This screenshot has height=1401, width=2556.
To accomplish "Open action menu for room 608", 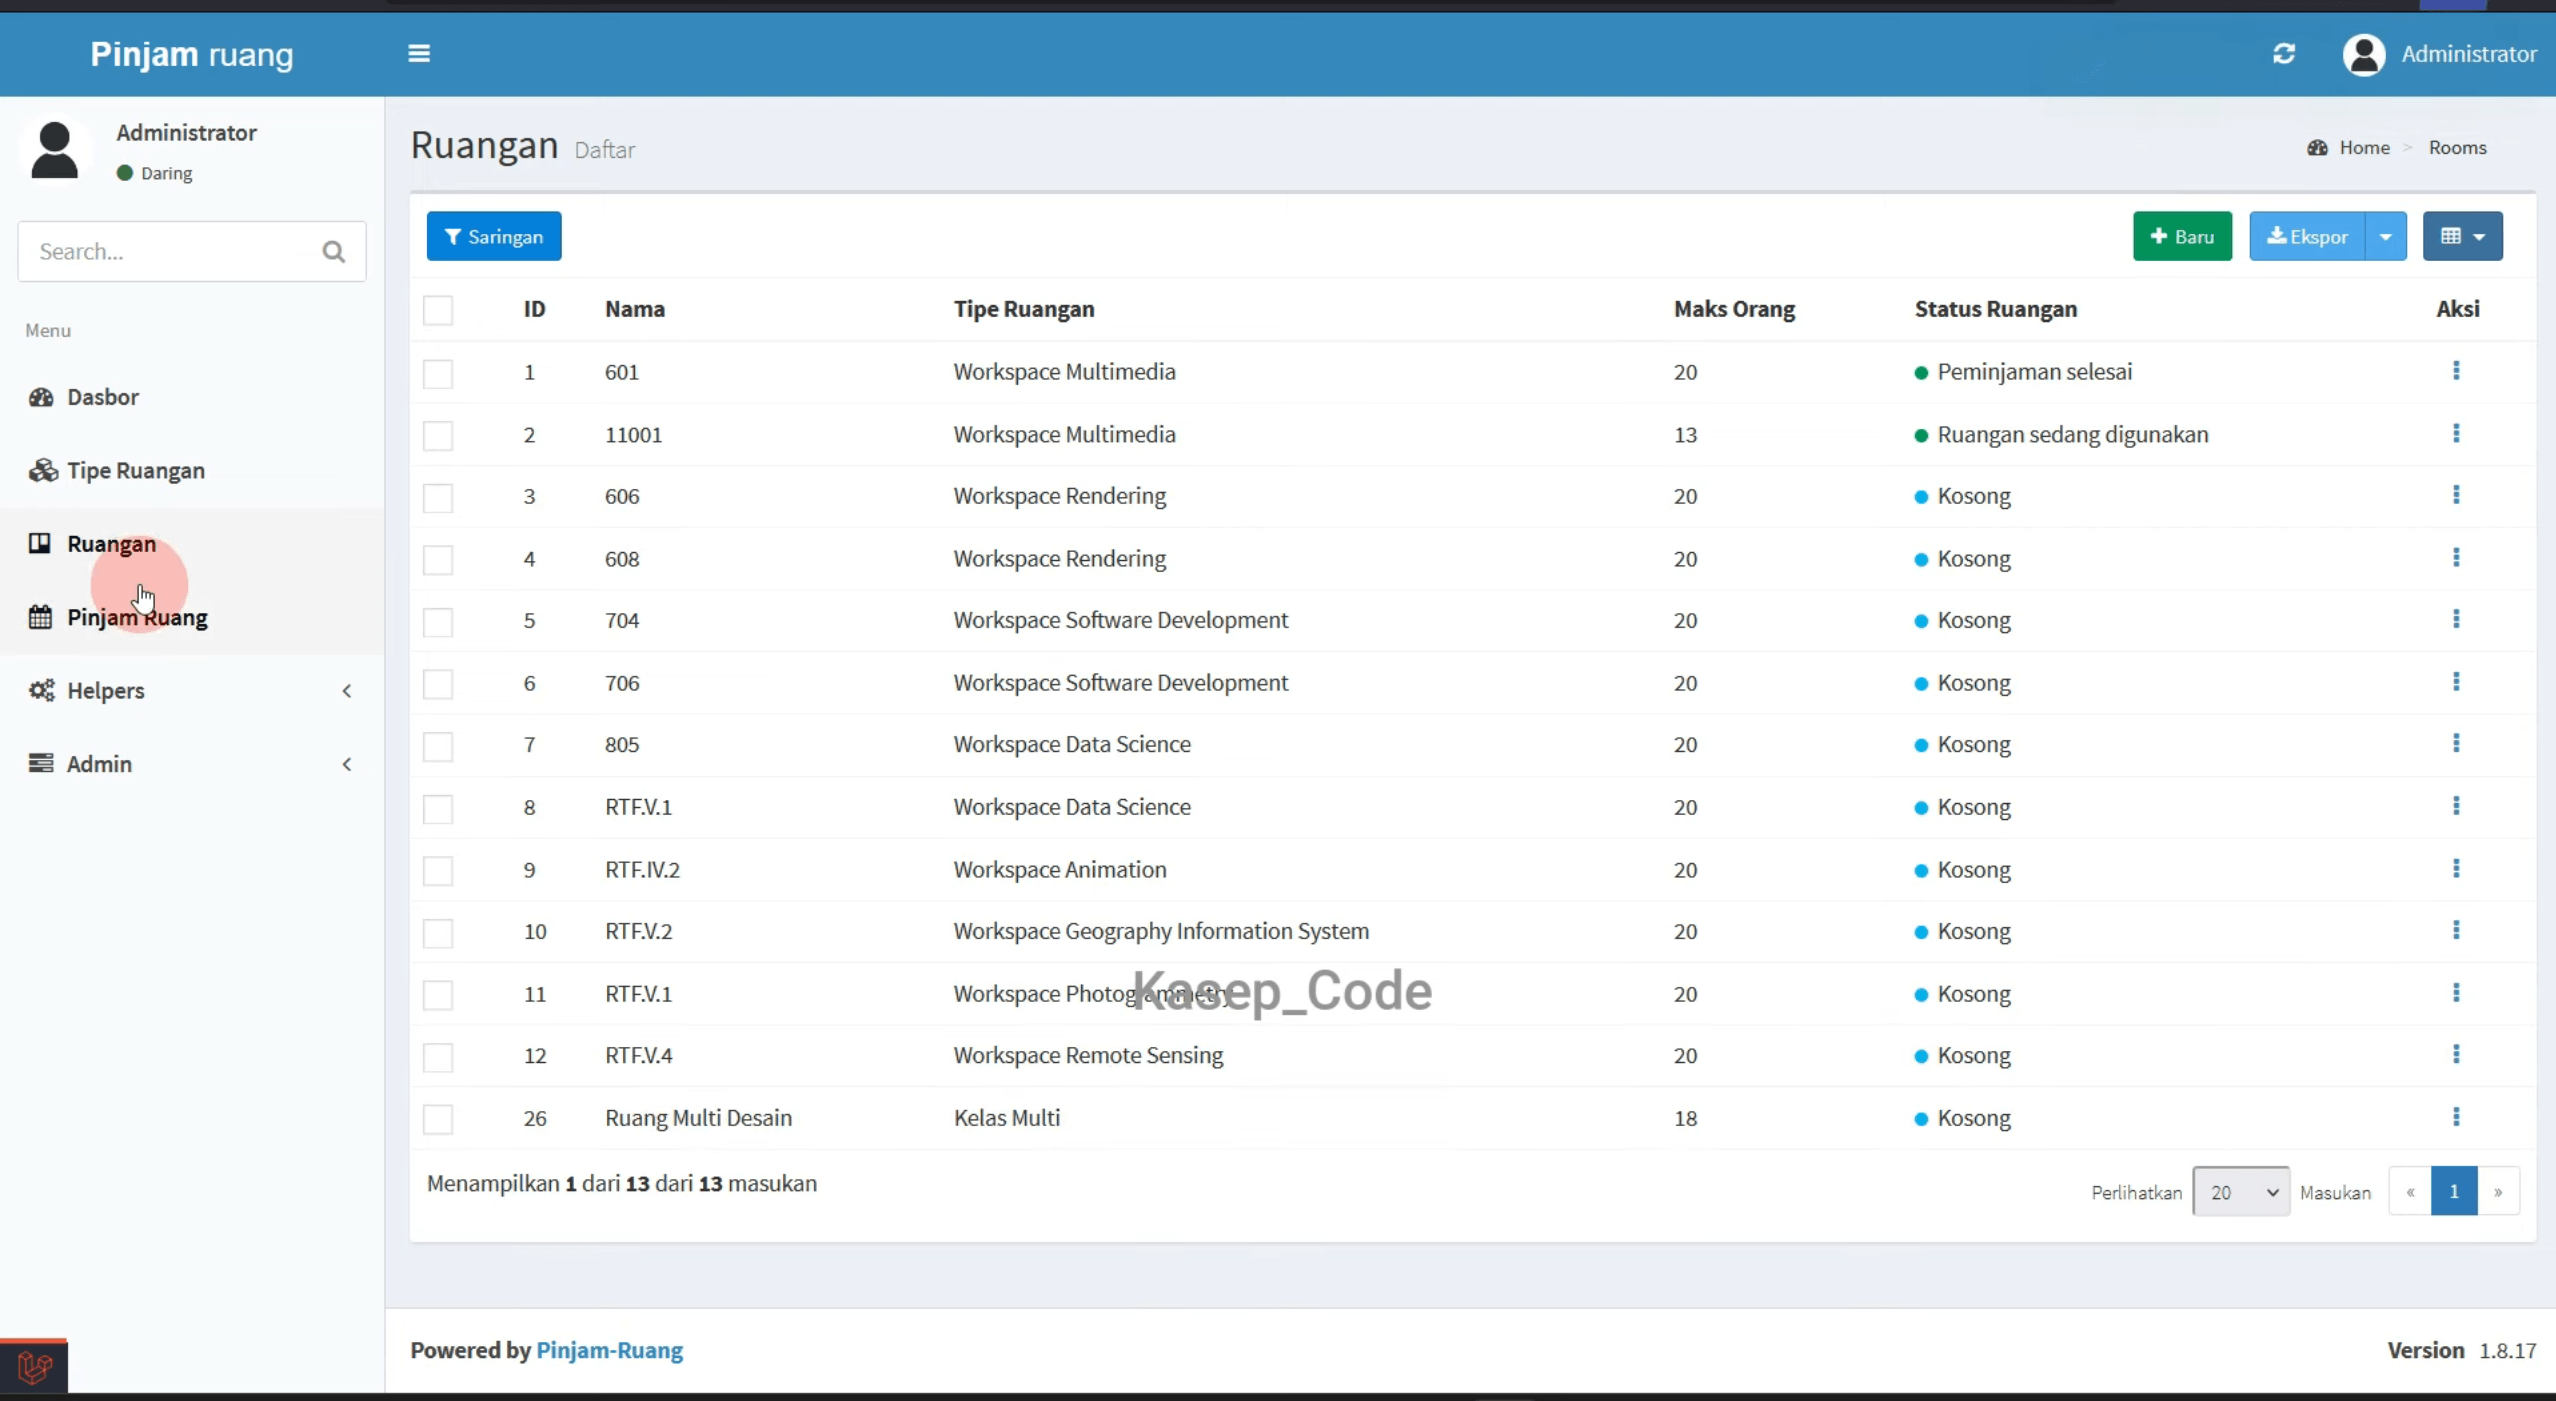I will tap(2456, 557).
